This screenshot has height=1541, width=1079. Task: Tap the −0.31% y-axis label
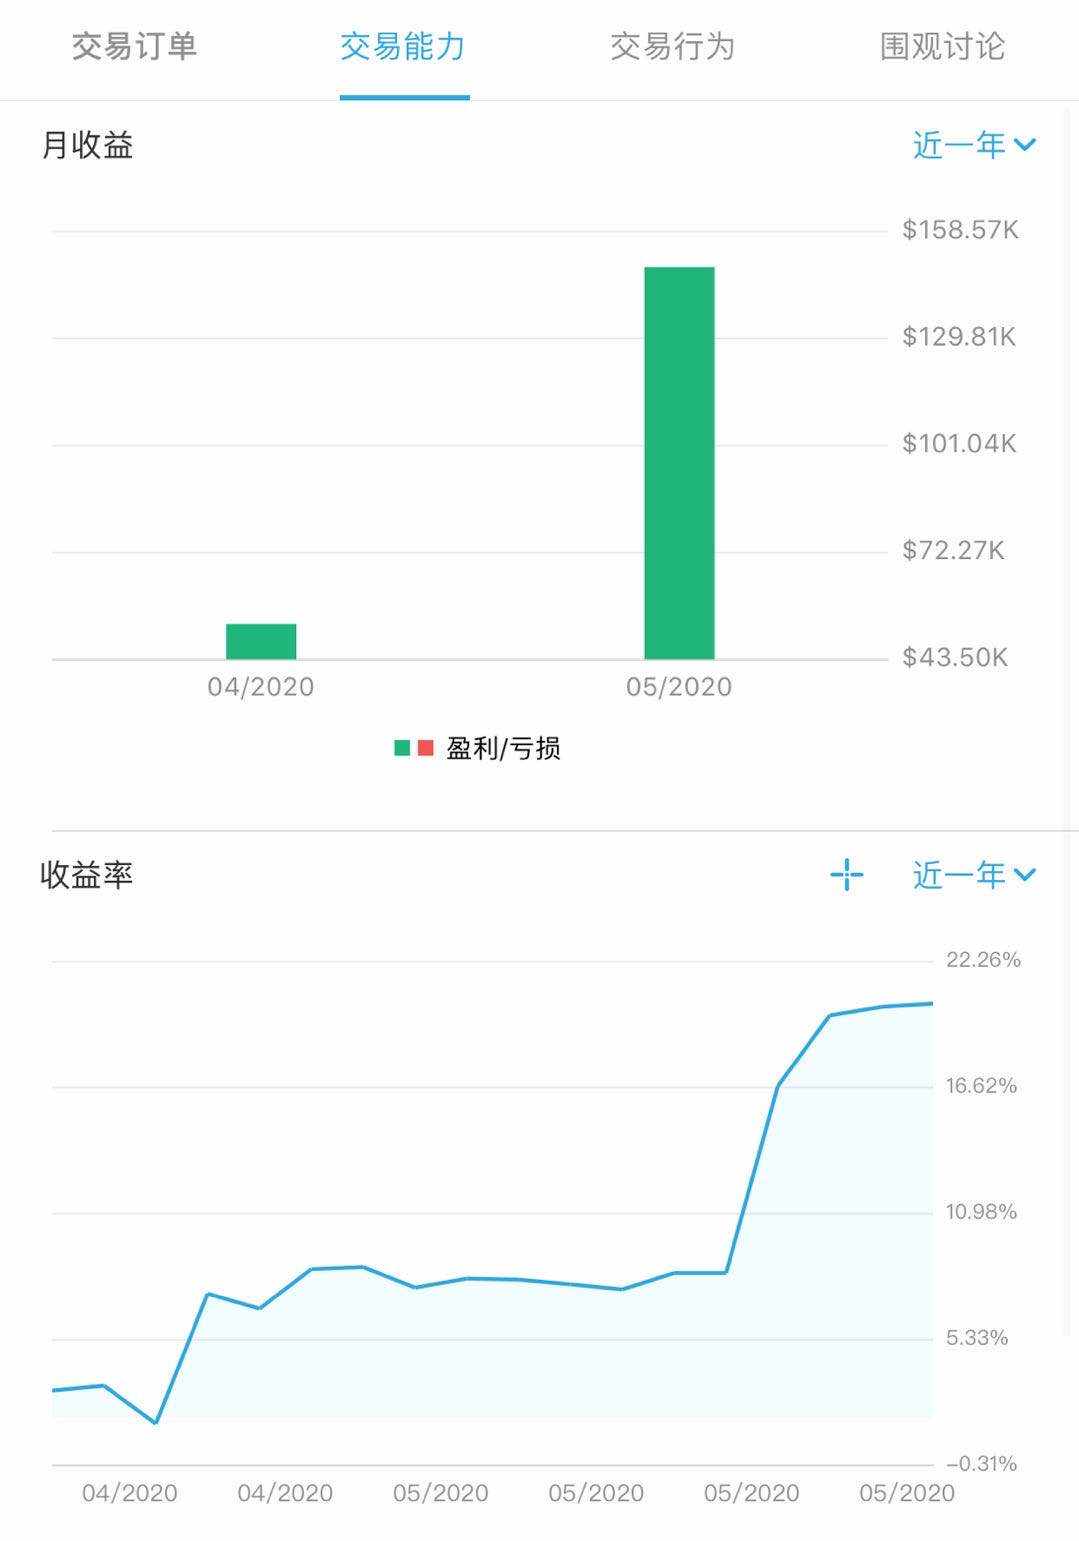[x=981, y=1464]
